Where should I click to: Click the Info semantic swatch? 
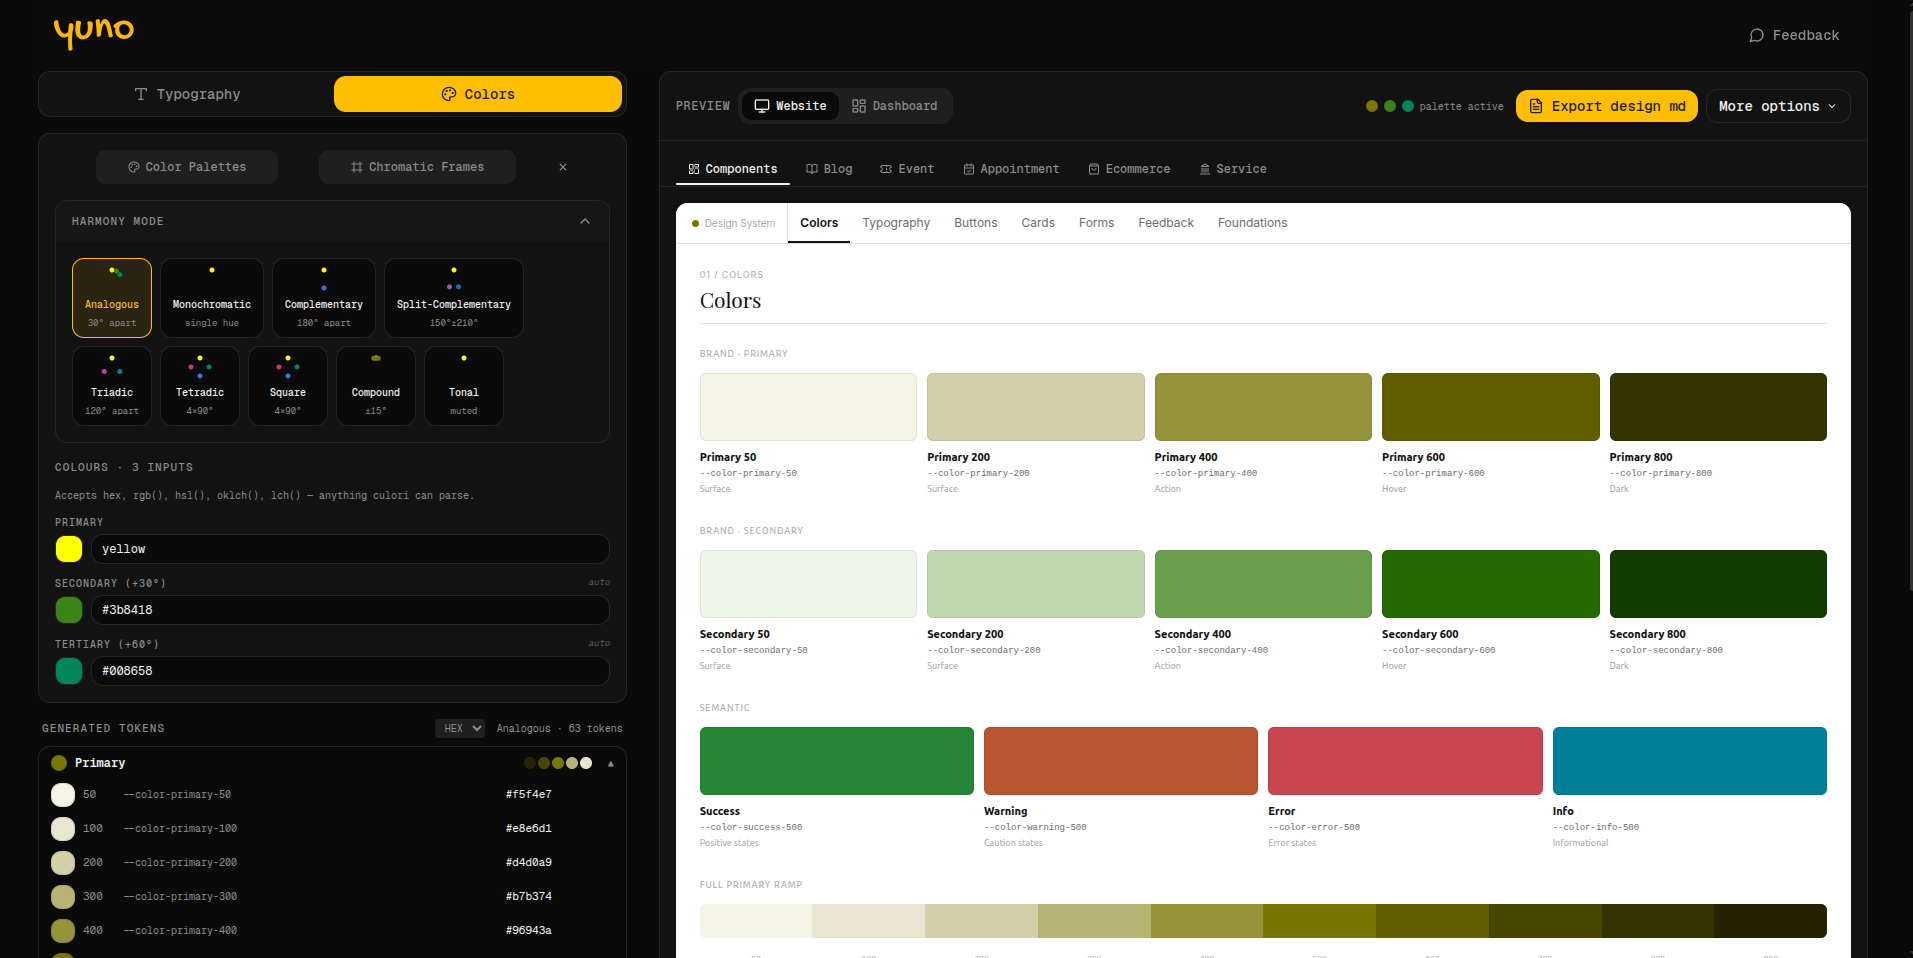[x=1690, y=761]
